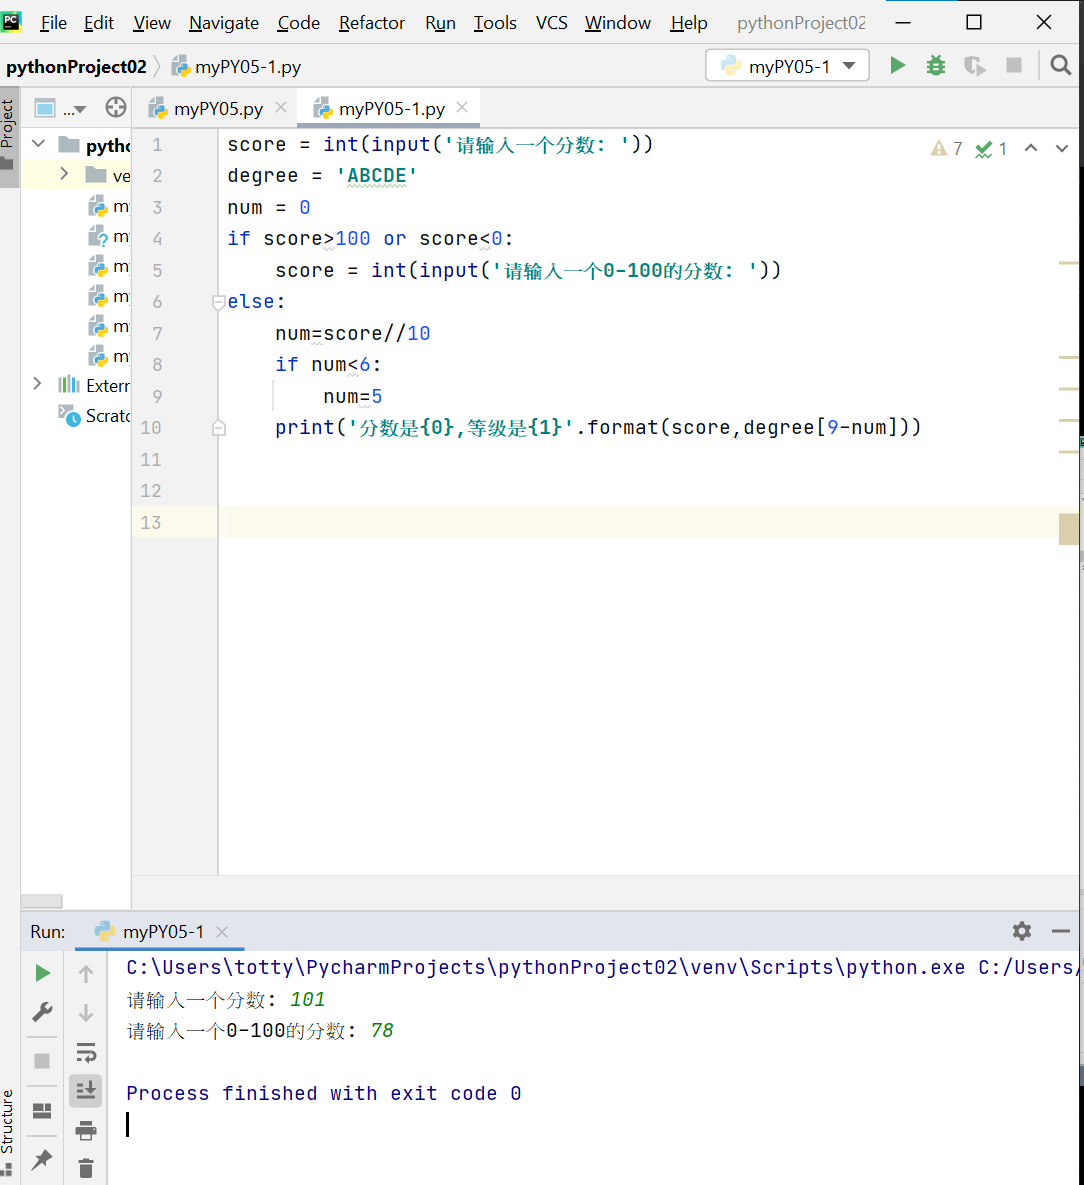Click the stop square in main toolbar
Screen dimensions: 1084x1185
1014,66
